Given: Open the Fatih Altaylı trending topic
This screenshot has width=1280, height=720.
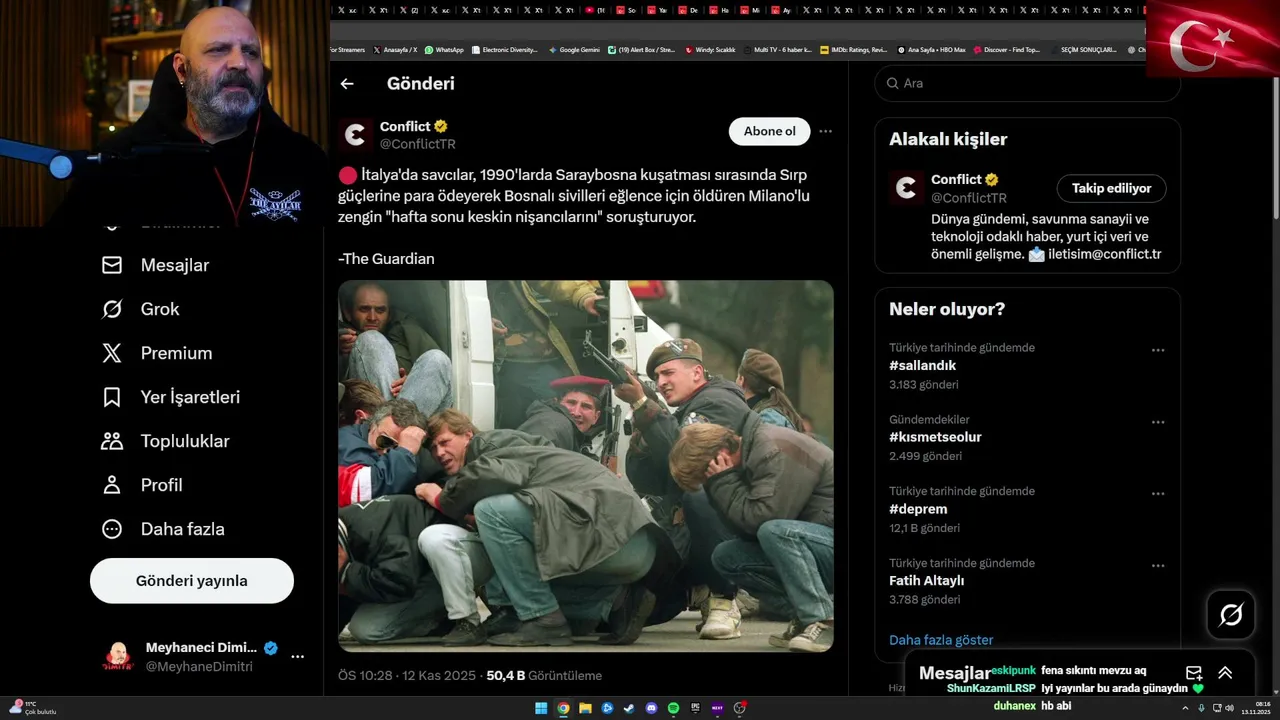Looking at the screenshot, I should tap(927, 581).
